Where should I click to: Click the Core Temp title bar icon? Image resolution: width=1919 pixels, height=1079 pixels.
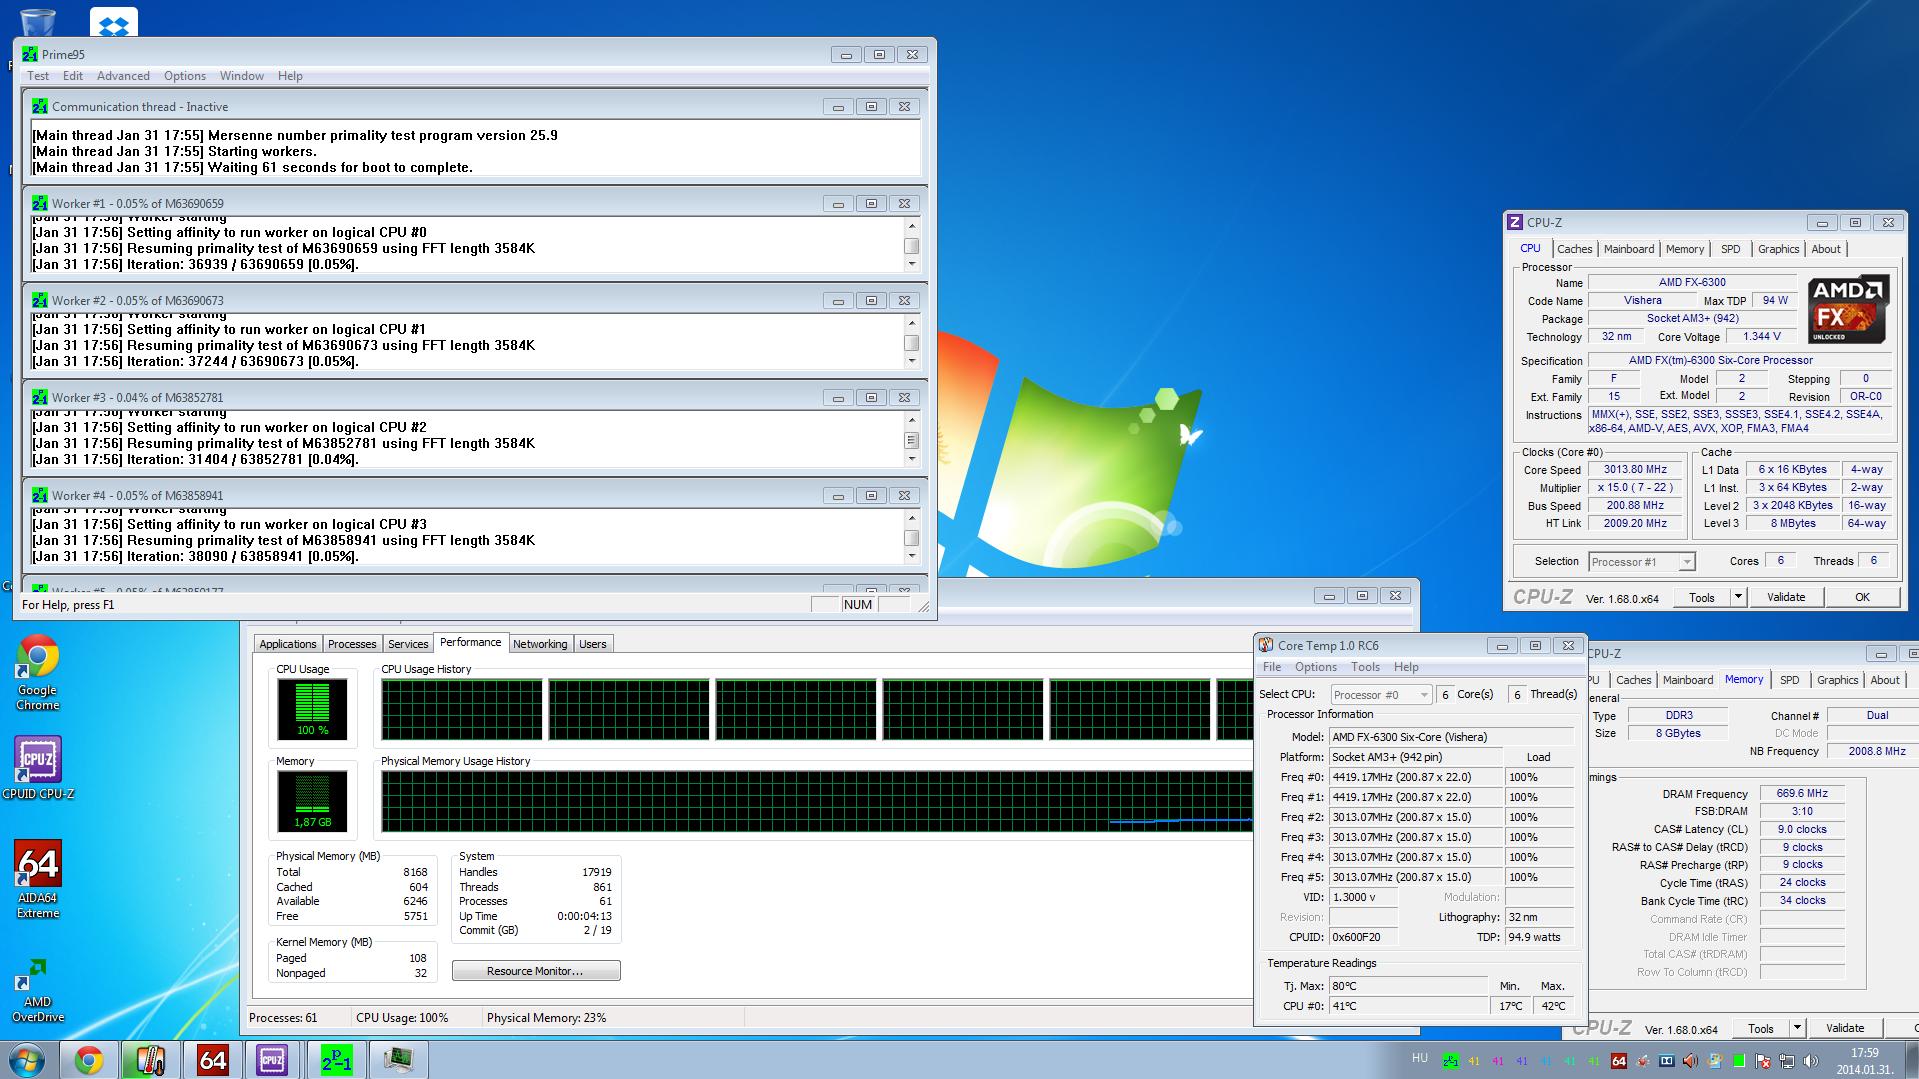(x=1266, y=646)
